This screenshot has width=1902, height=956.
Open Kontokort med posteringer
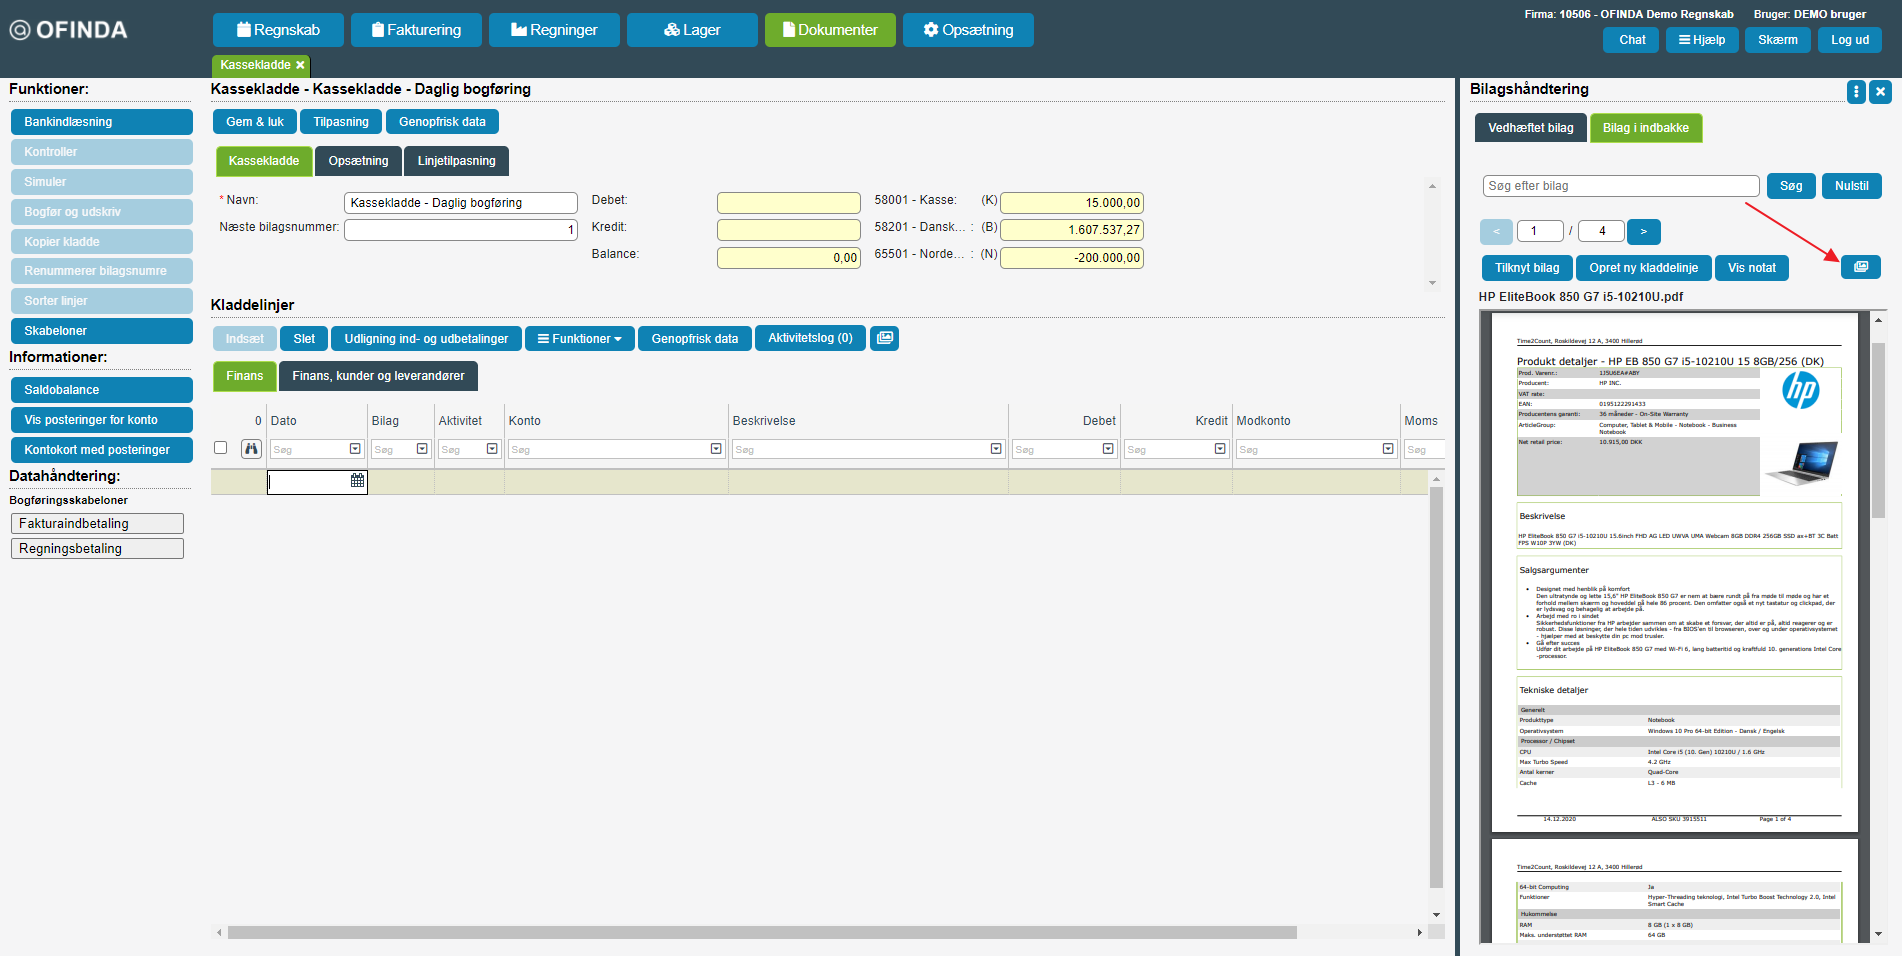(102, 450)
